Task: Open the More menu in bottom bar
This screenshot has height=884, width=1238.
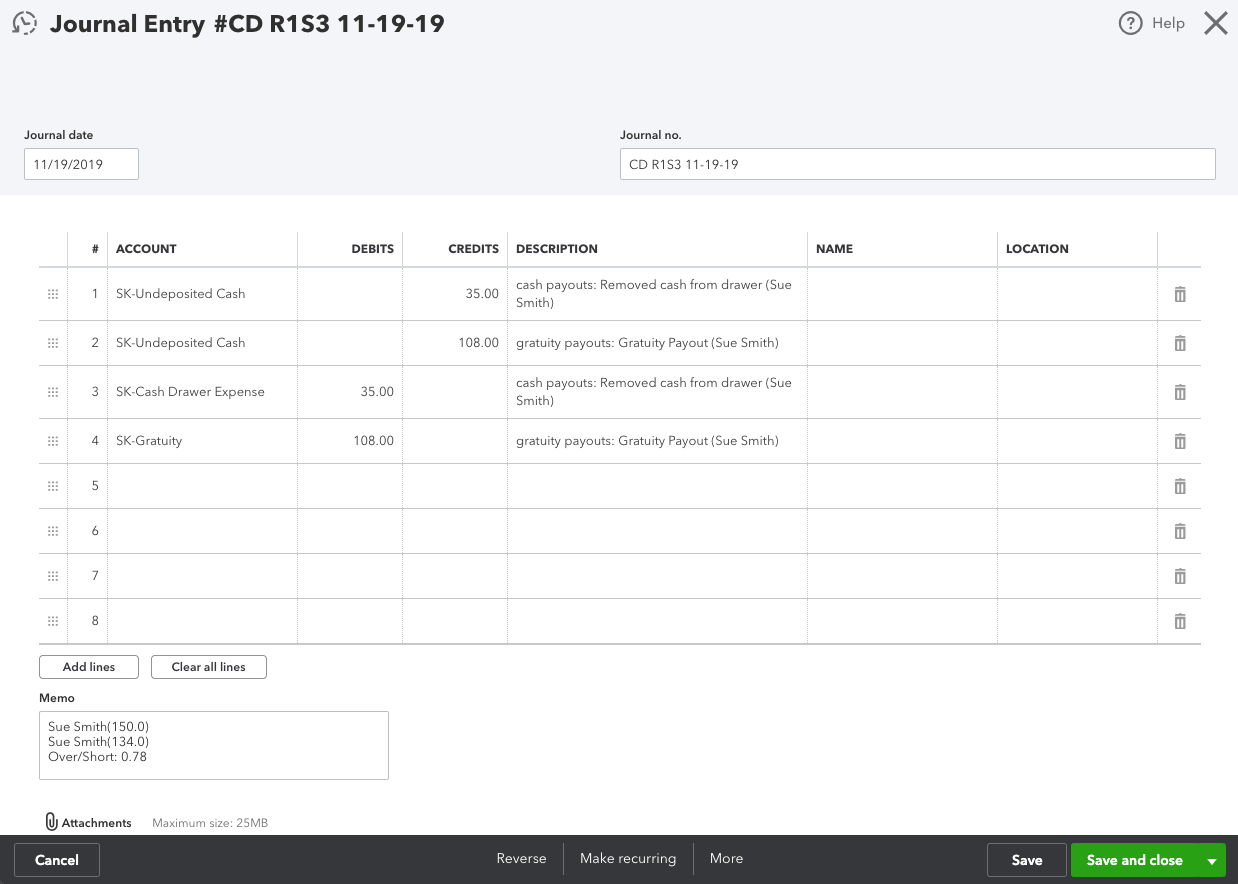Action: 726,859
